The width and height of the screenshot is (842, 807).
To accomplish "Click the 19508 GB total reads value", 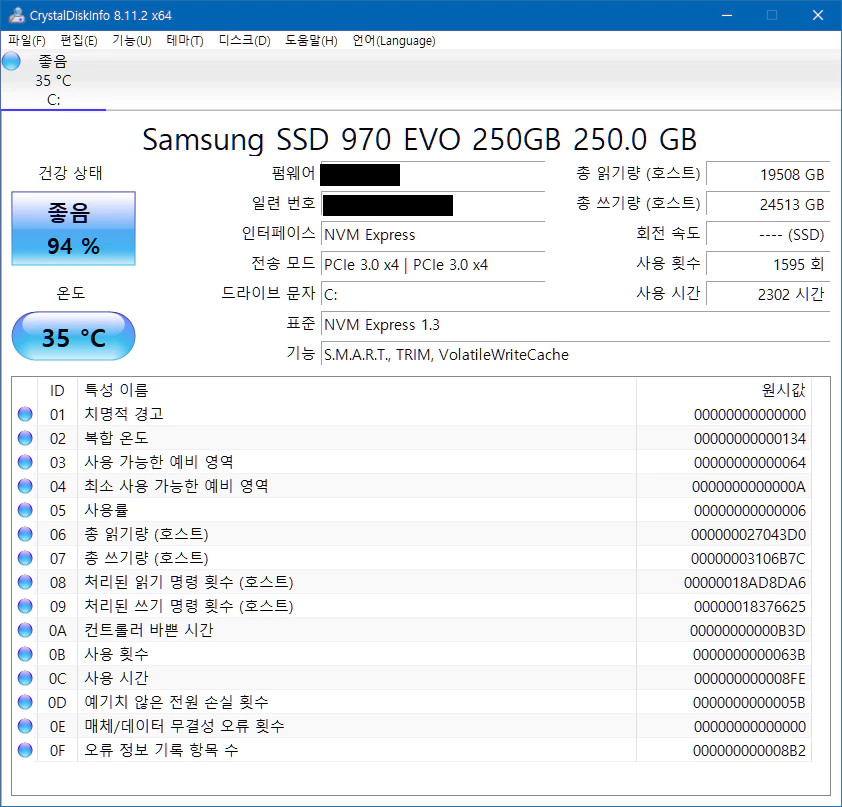I will 768,175.
